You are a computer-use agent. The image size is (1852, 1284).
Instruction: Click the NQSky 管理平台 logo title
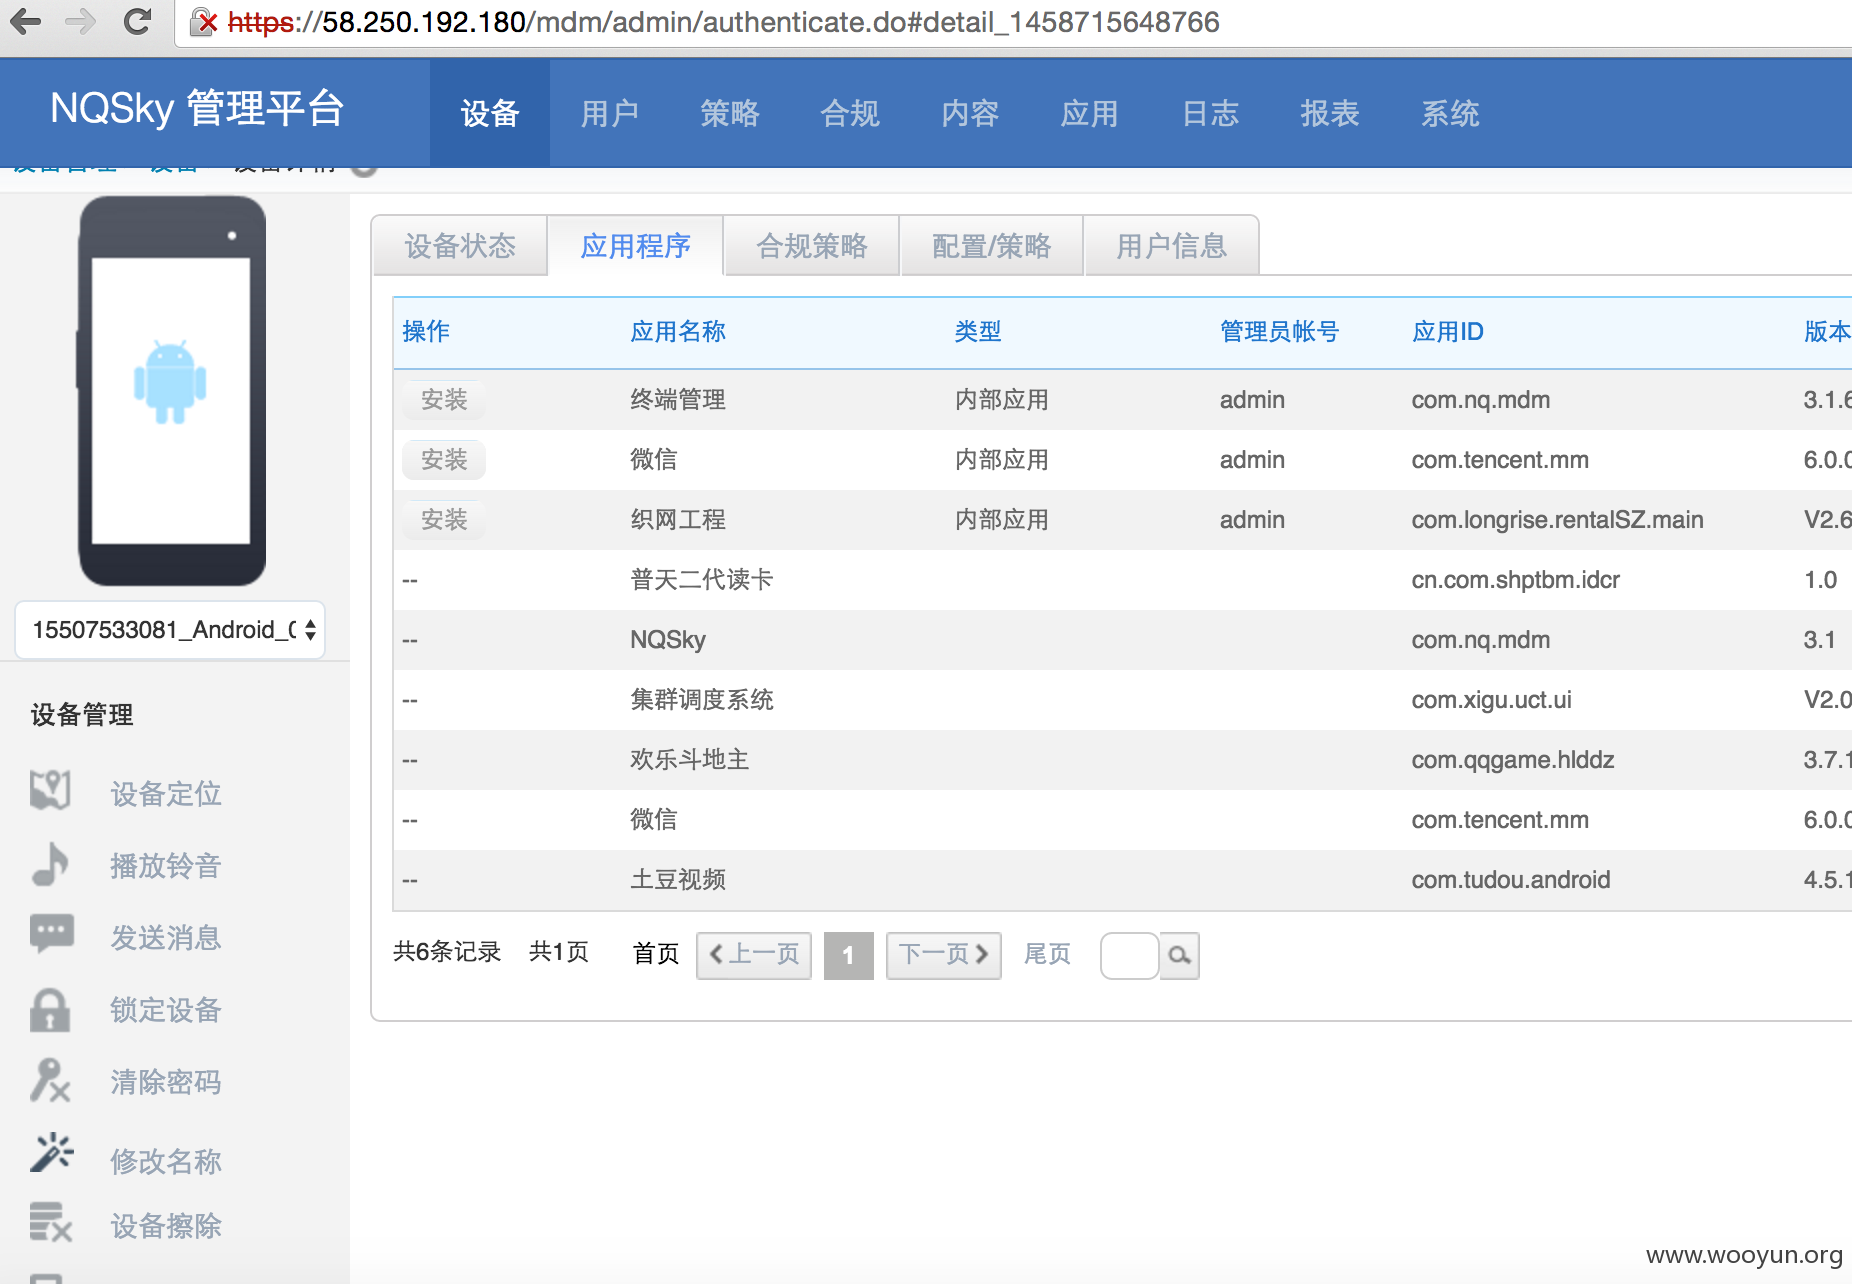pos(197,108)
